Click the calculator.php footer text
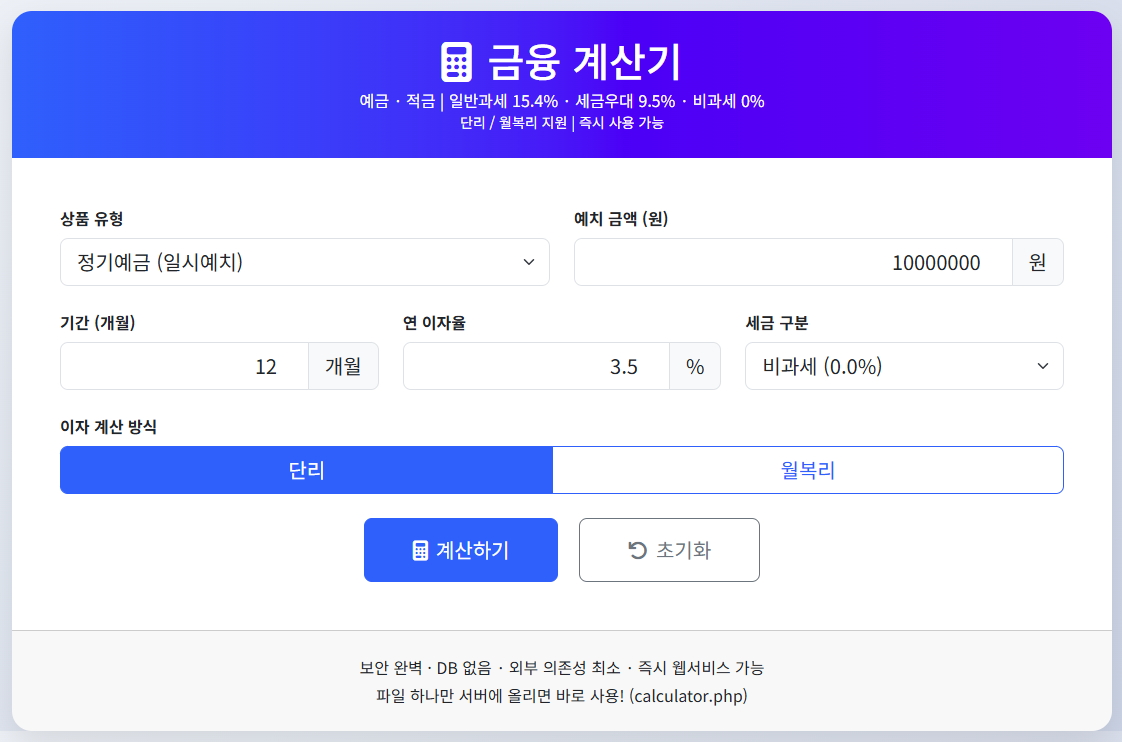The image size is (1122, 742). pyautogui.click(x=688, y=695)
